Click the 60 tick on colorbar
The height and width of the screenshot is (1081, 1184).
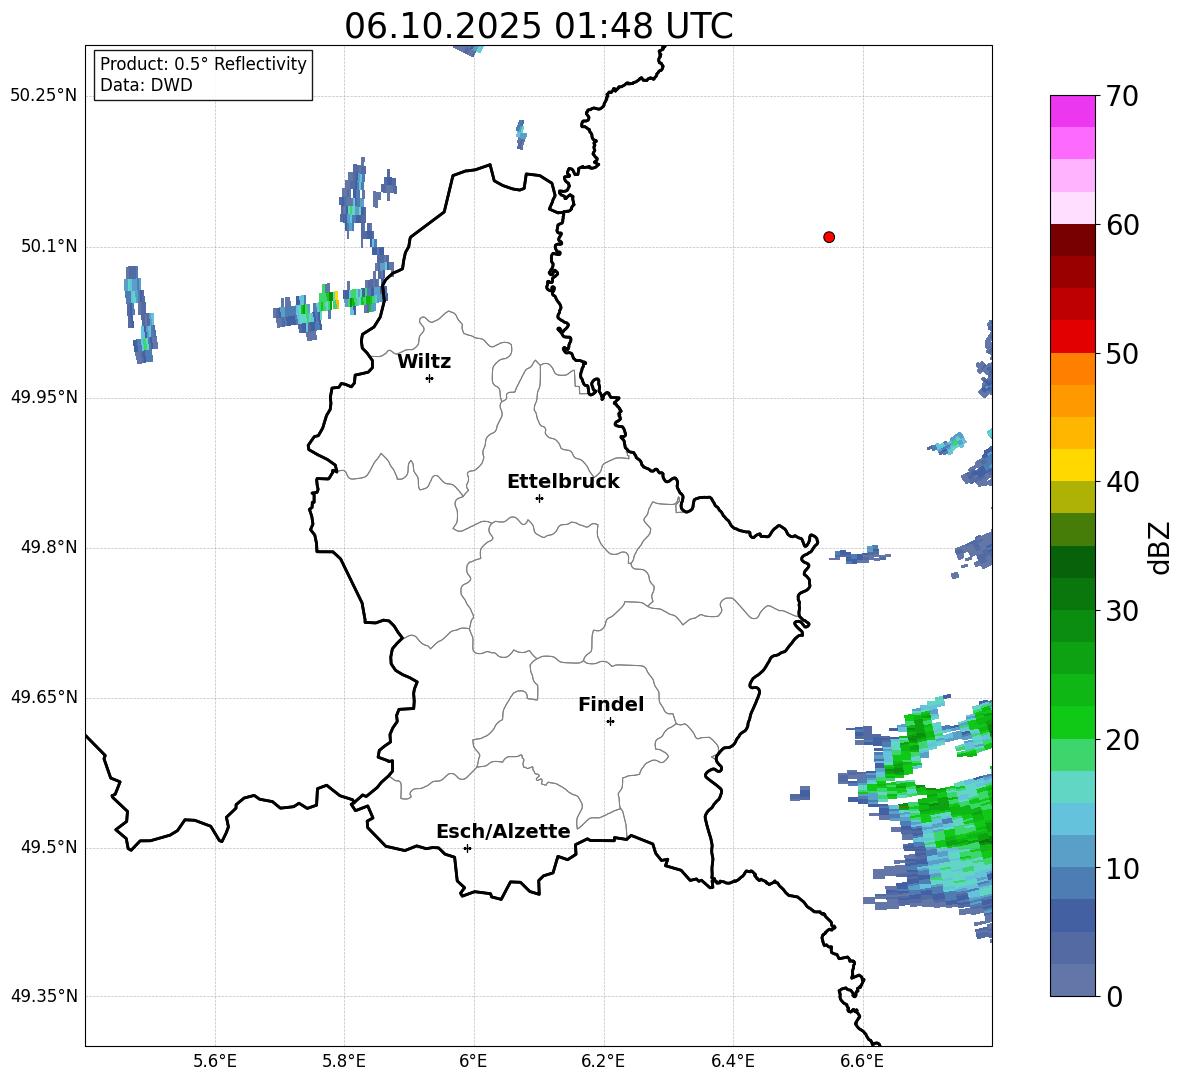pyautogui.click(x=1122, y=225)
